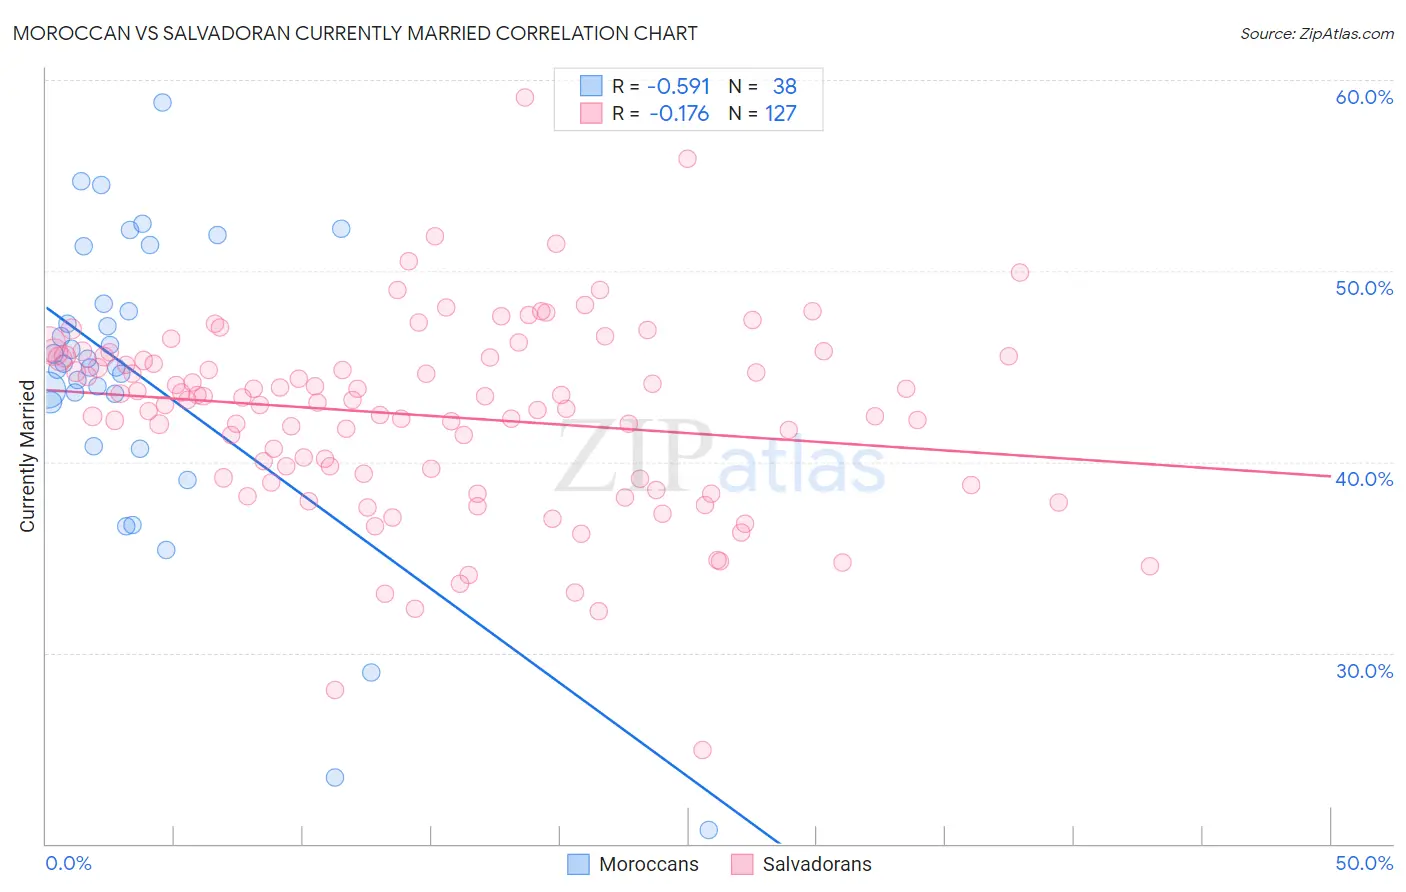Screen dimensions: 1406x892
Task: Click the highest blue Moroccan data point
Action: pyautogui.click(x=162, y=102)
